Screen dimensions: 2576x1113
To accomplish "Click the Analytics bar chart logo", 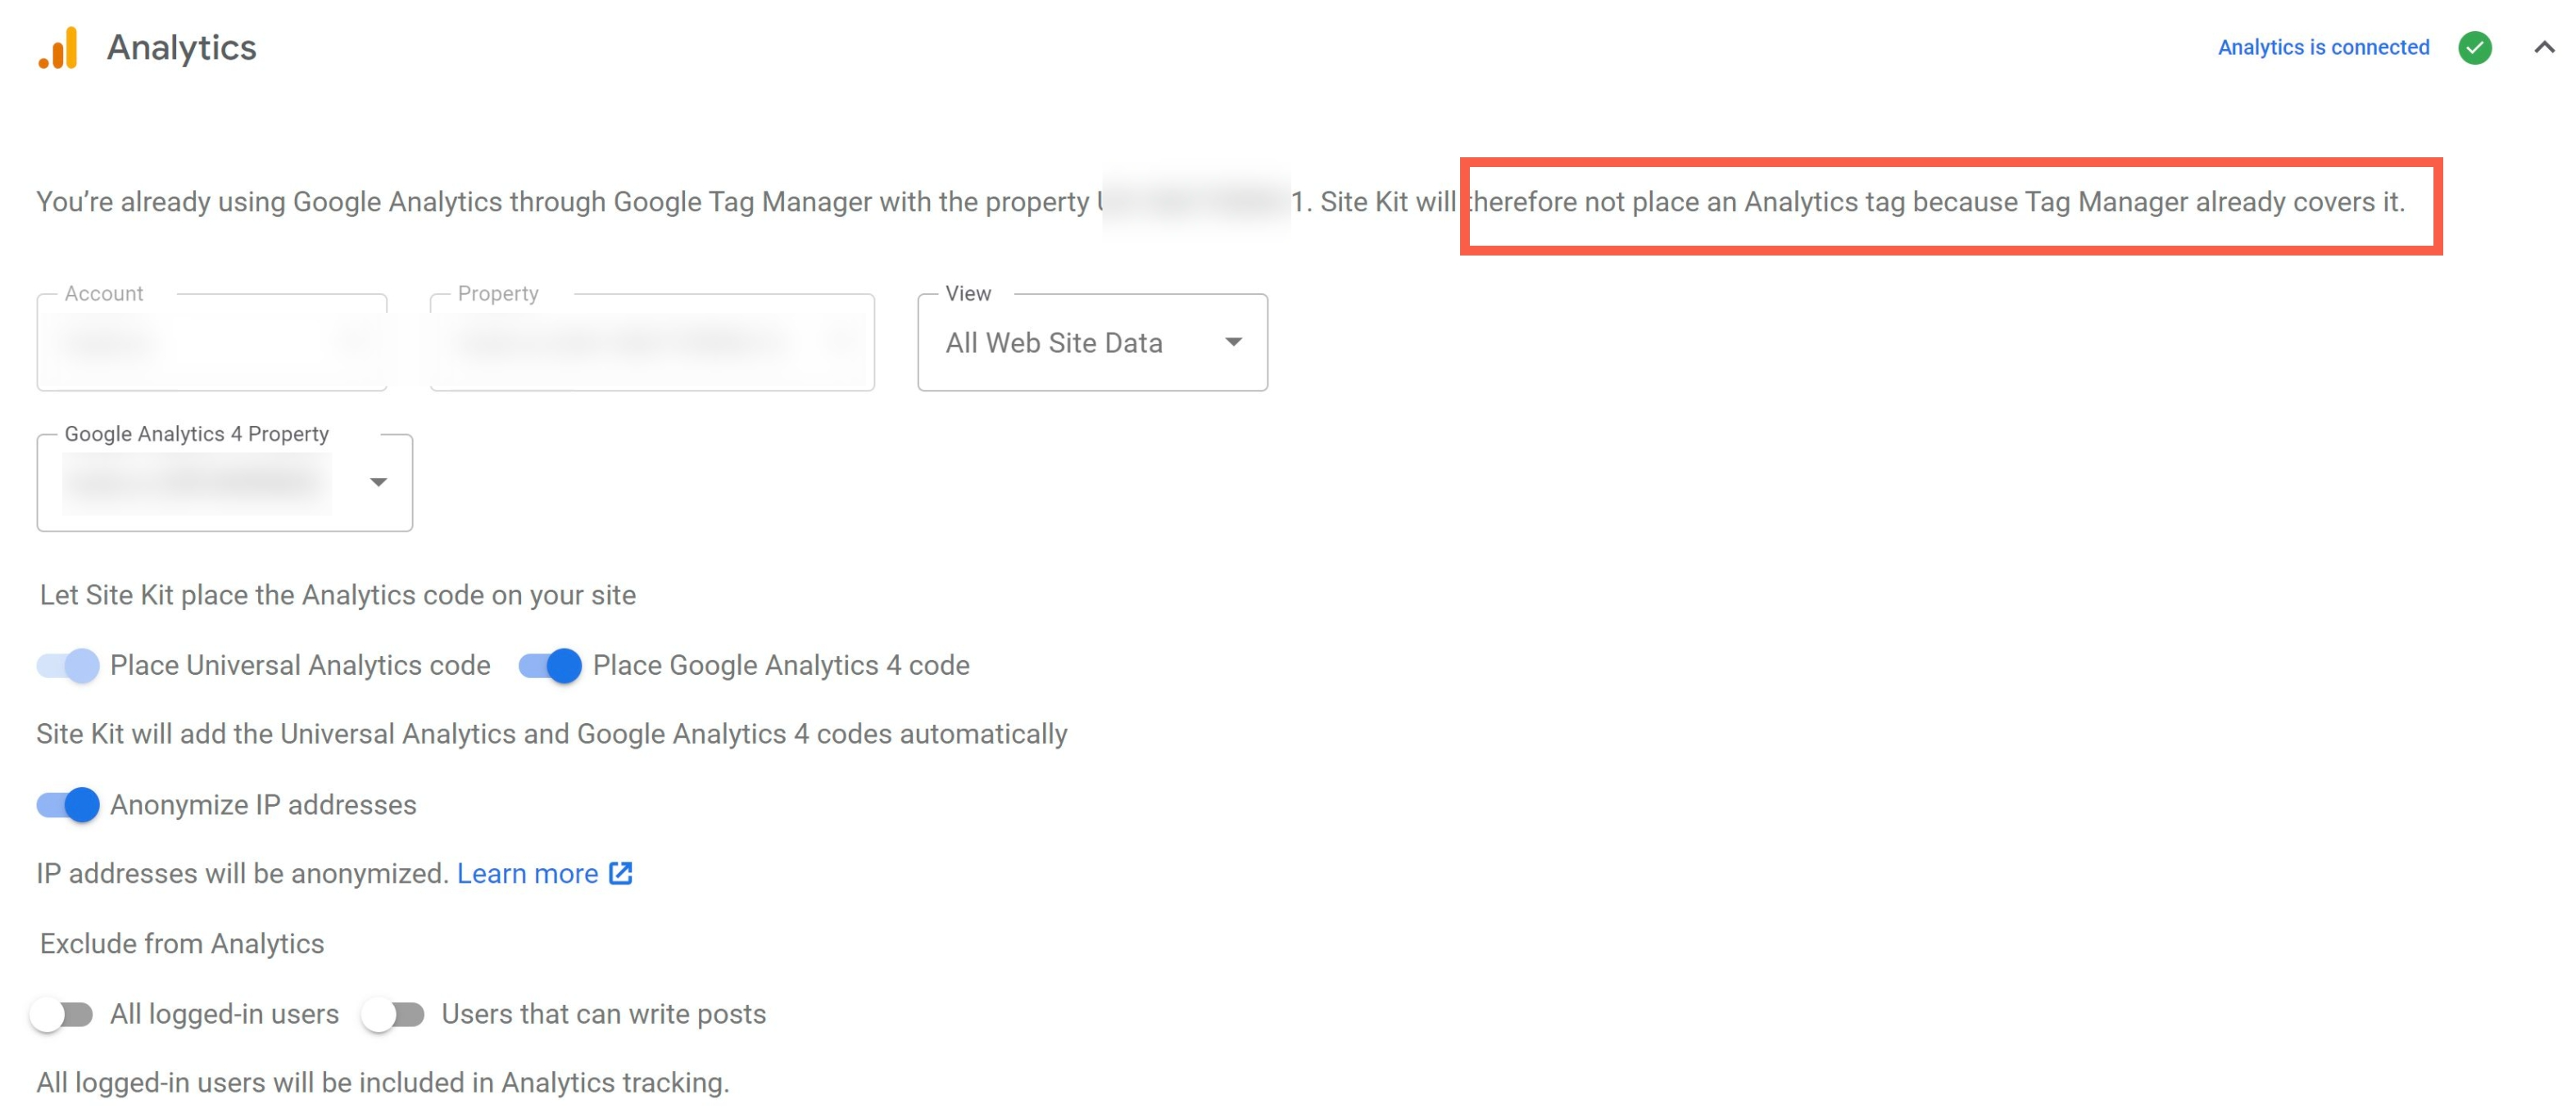I will click(x=58, y=47).
